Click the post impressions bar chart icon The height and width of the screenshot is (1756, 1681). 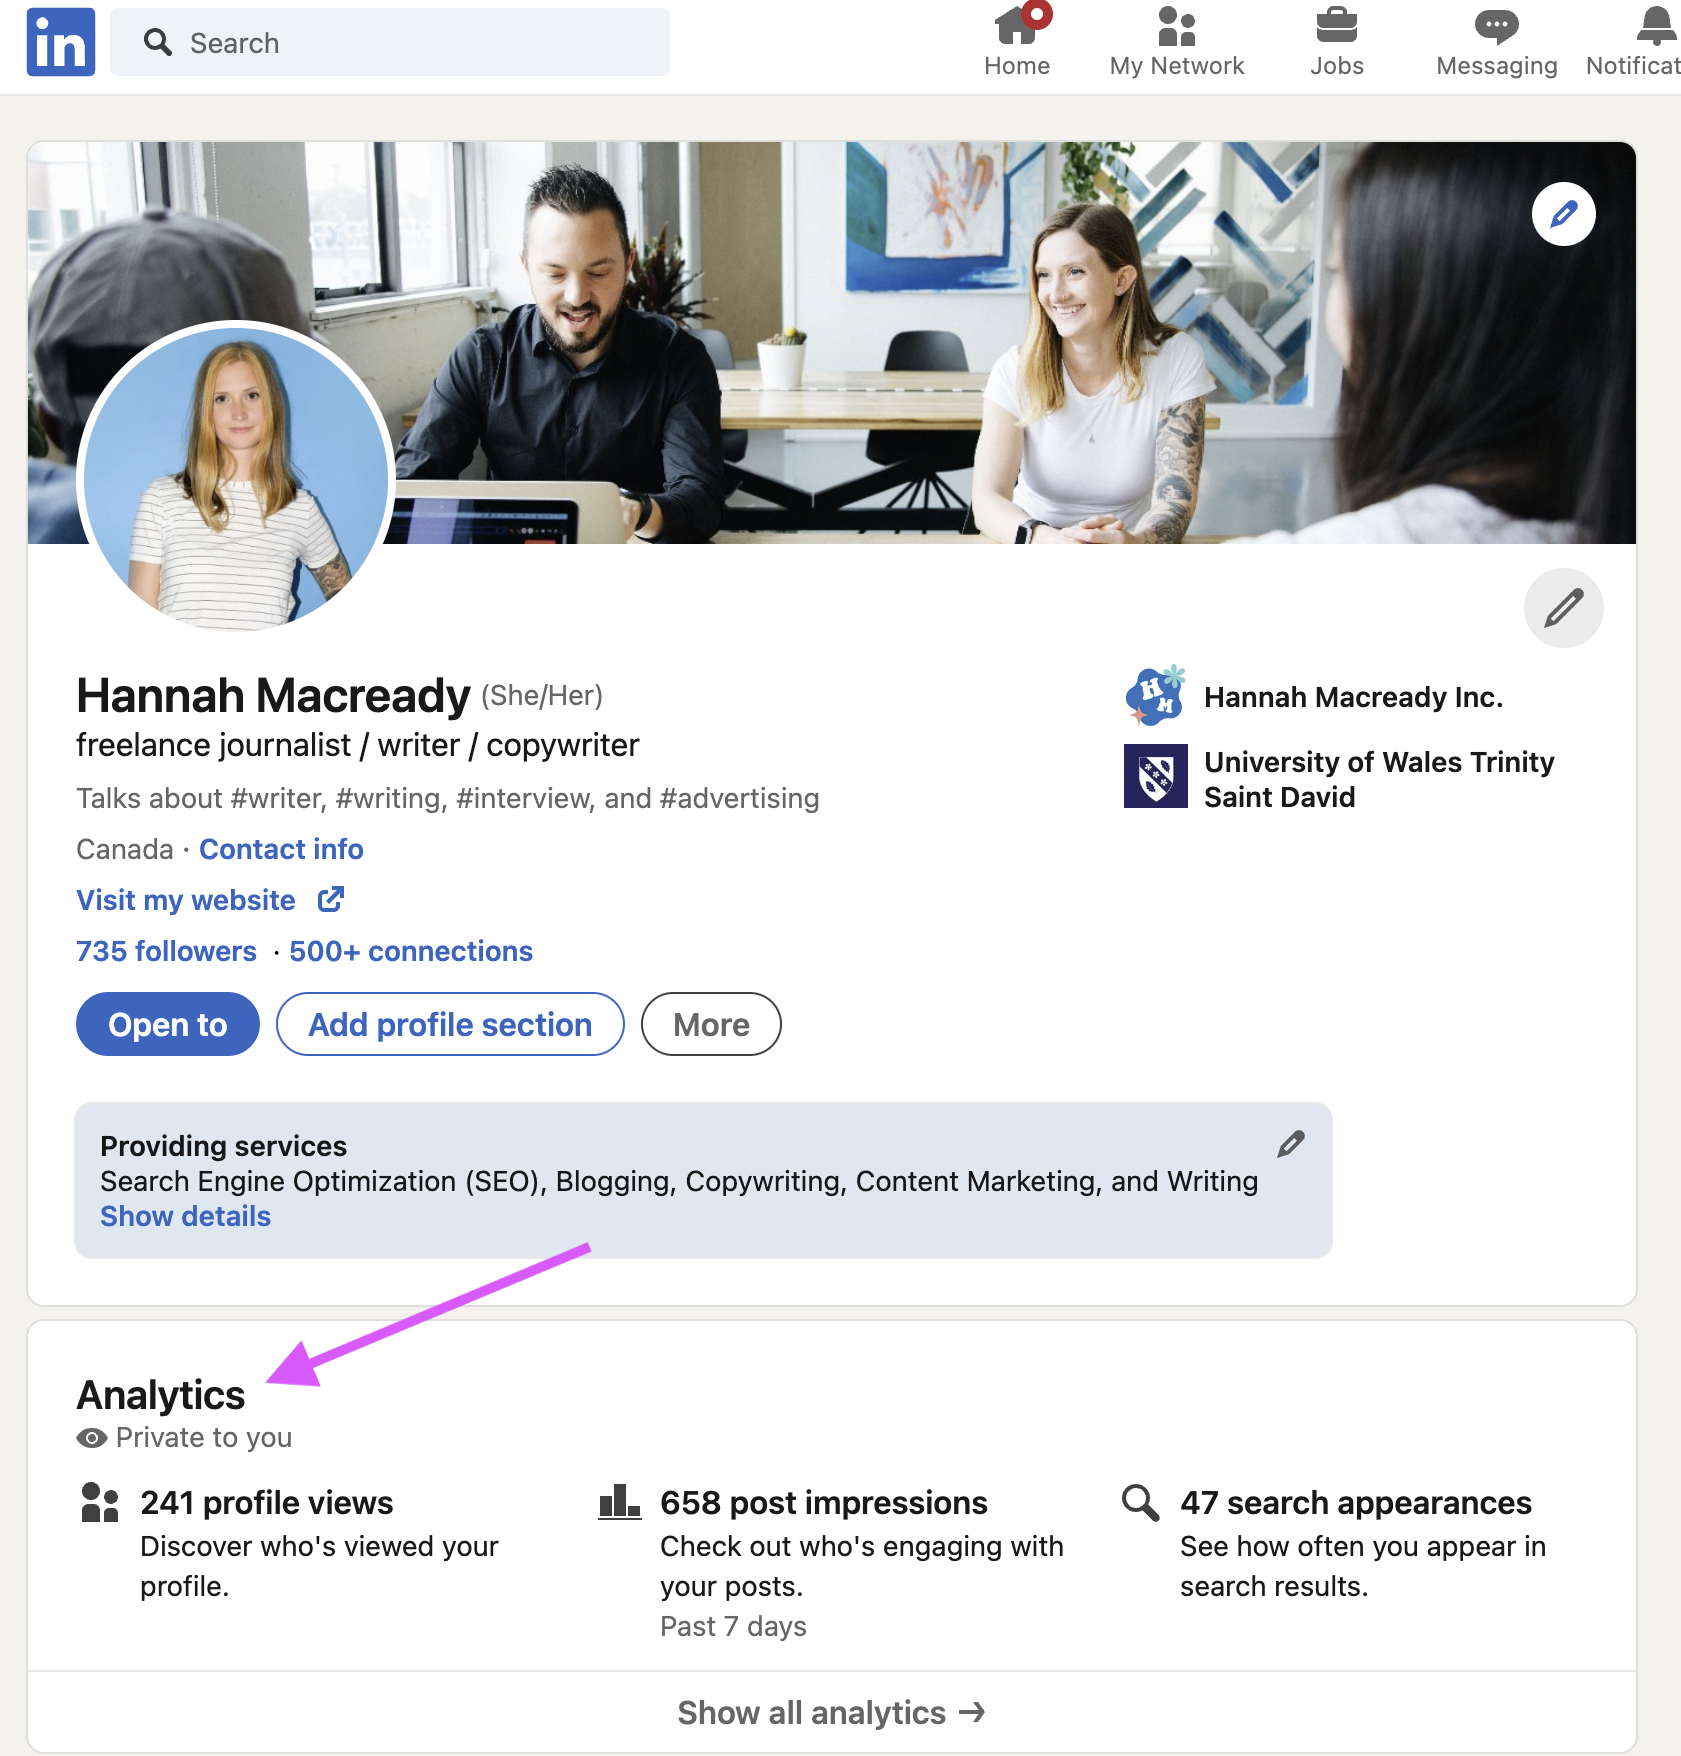coord(620,1502)
